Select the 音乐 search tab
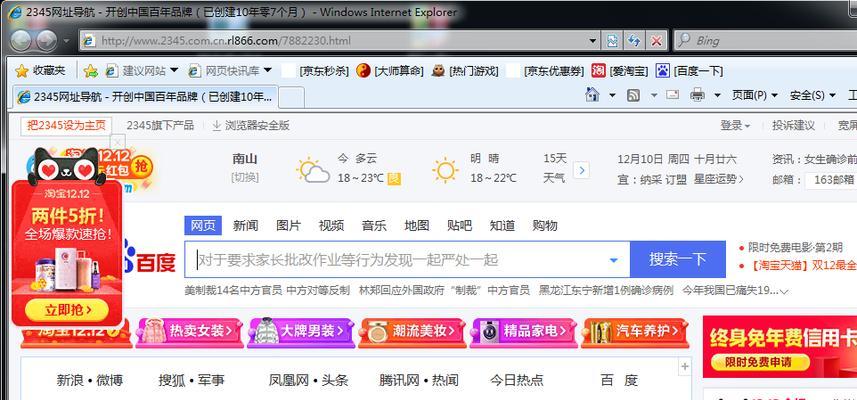857x400 pixels. [x=374, y=225]
